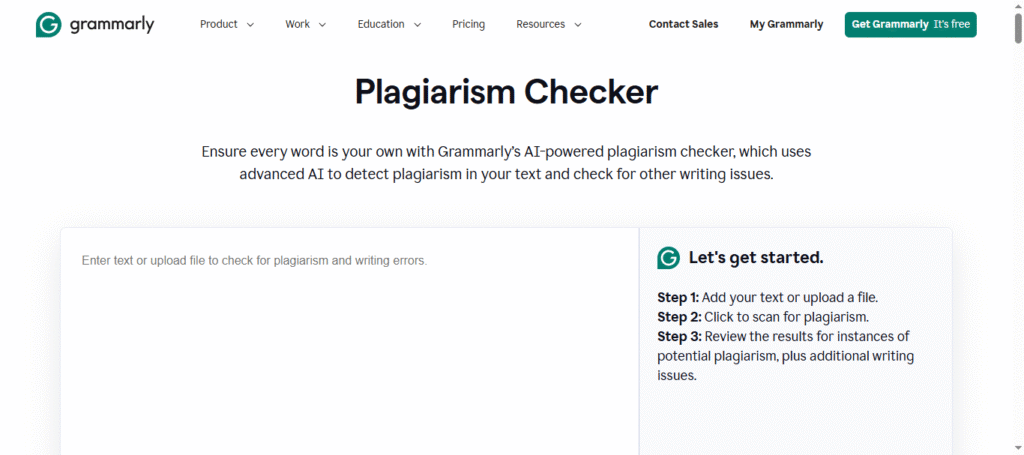This screenshot has width=1024, height=455.
Task: Click the Plagiarism Checker heading
Action: pos(506,92)
